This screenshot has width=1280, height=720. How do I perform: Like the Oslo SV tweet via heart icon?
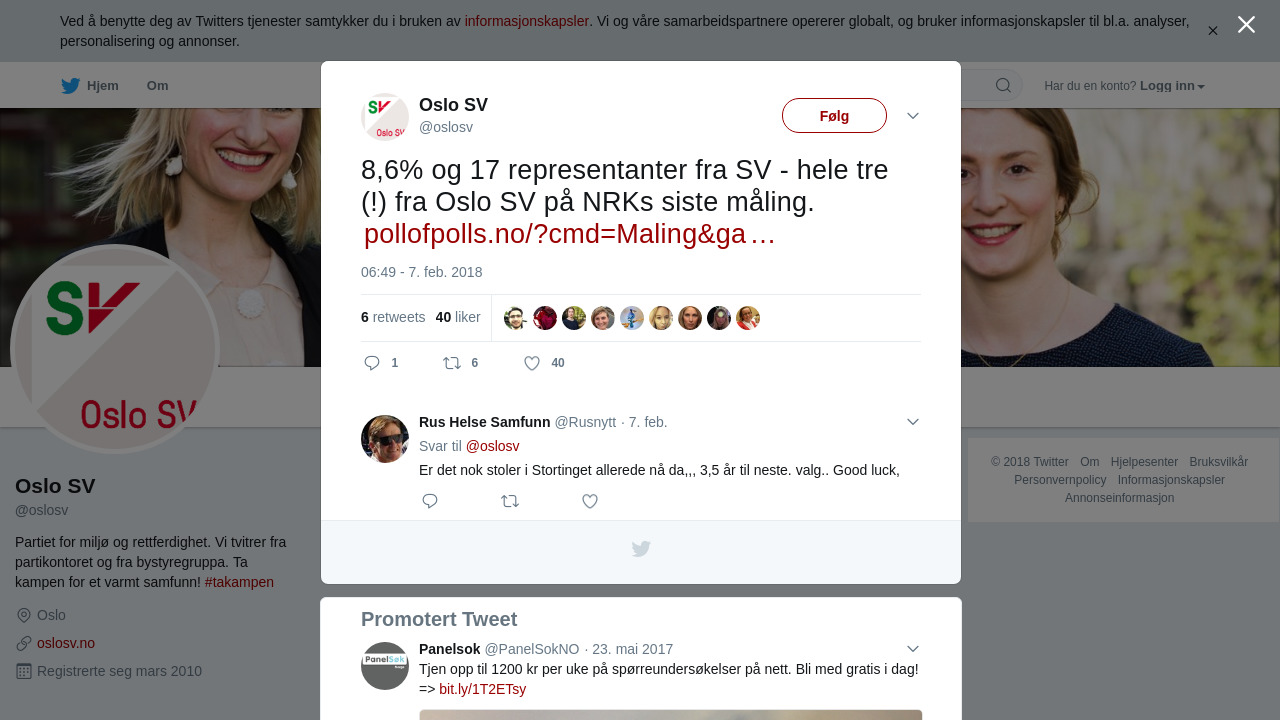pyautogui.click(x=532, y=363)
